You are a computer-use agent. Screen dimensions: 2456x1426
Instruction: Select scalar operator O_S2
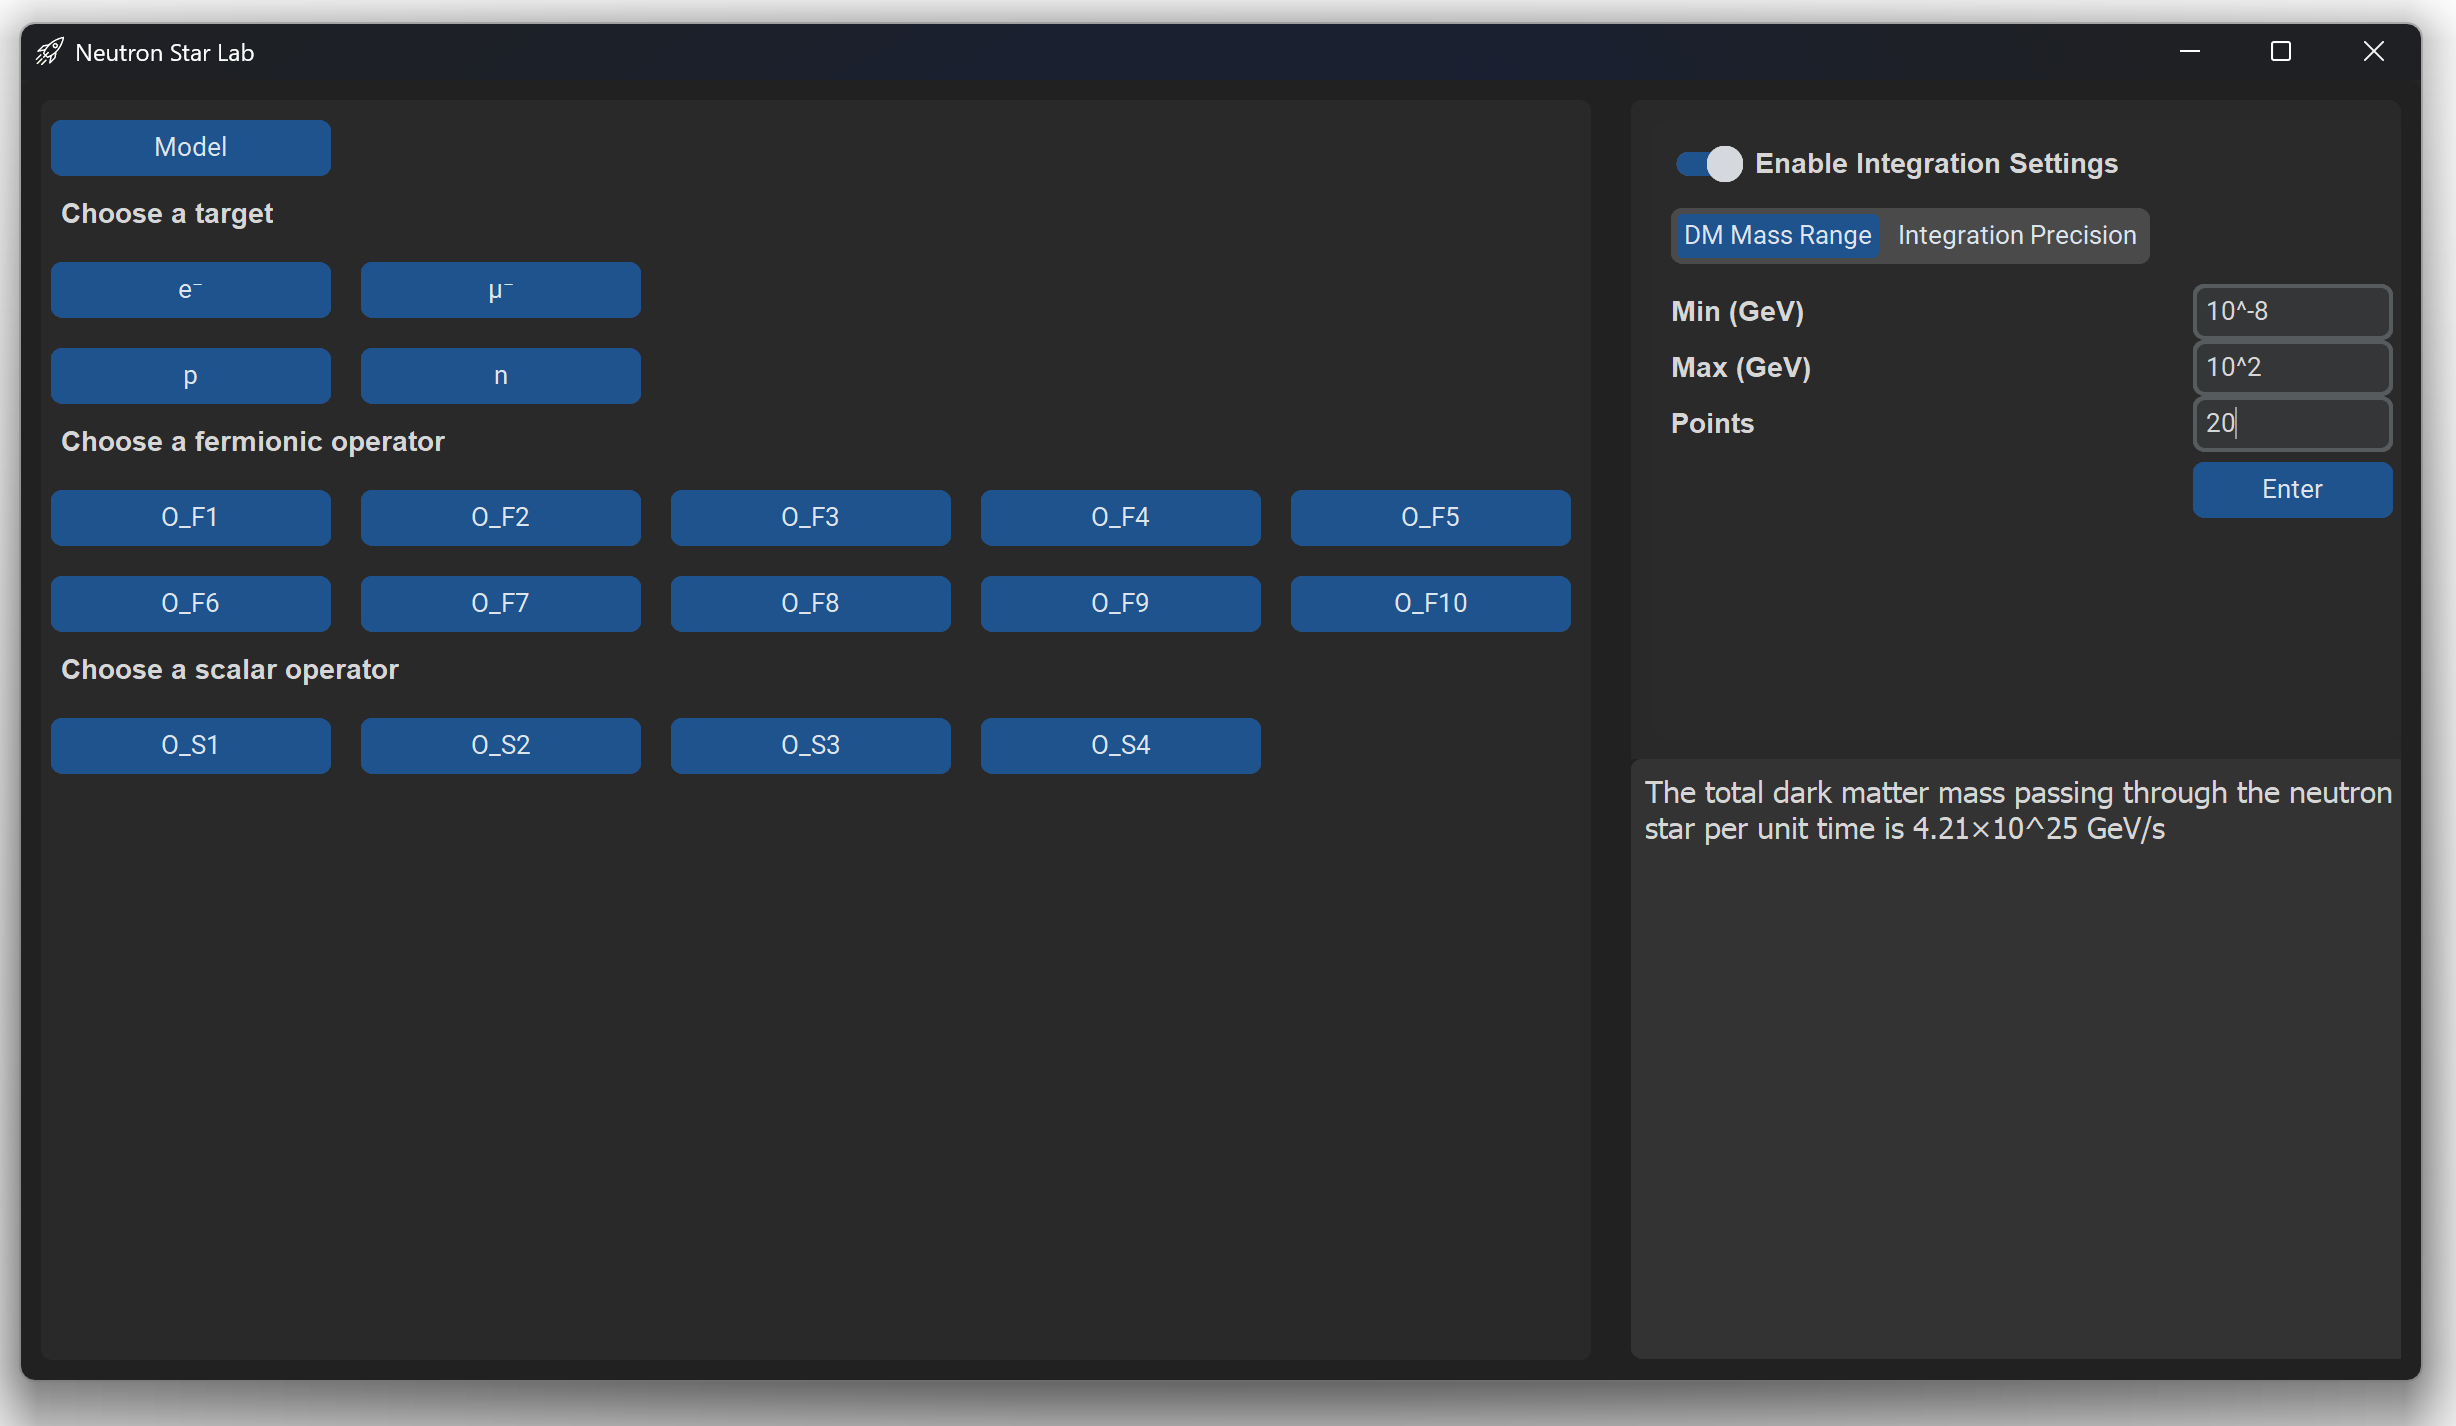point(500,746)
